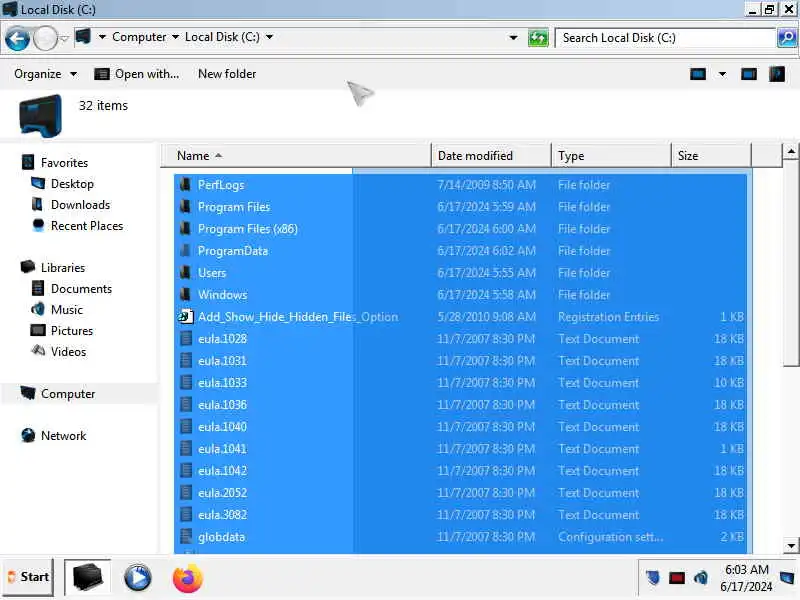Image resolution: width=800 pixels, height=600 pixels.
Task: Select the Program Files folder name
Action: [x=234, y=207]
